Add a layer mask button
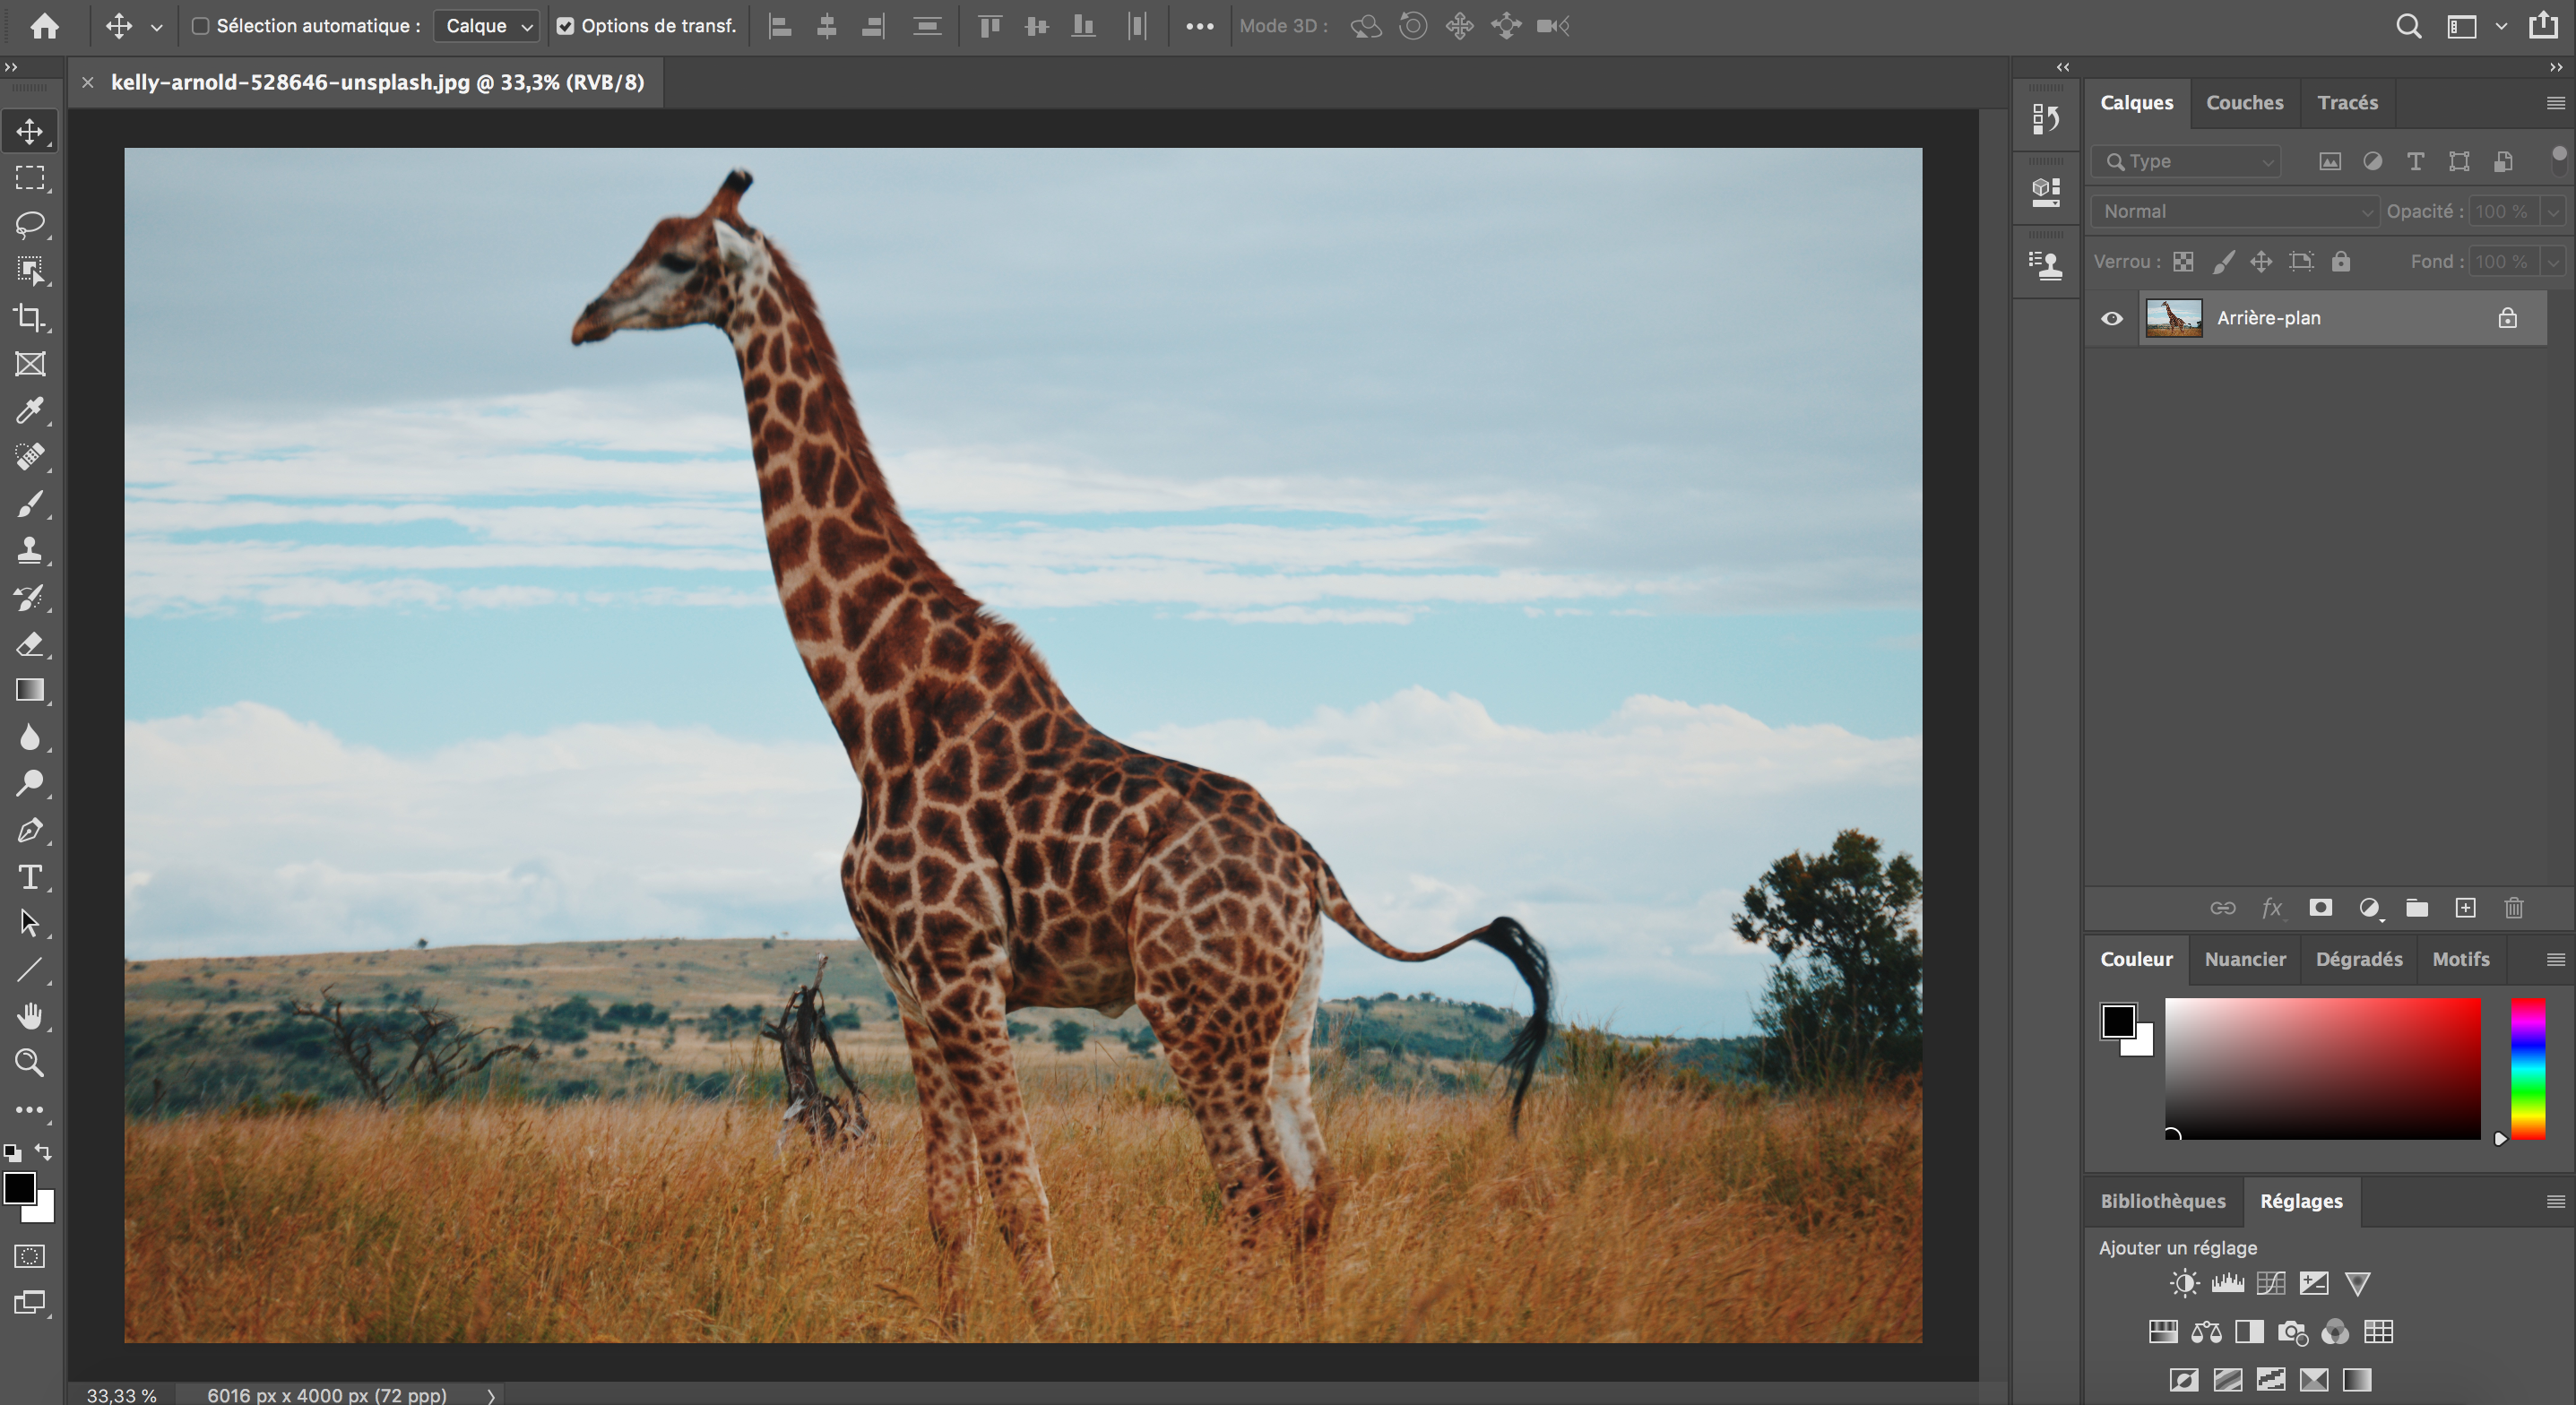Image resolution: width=2576 pixels, height=1405 pixels. coord(2320,908)
